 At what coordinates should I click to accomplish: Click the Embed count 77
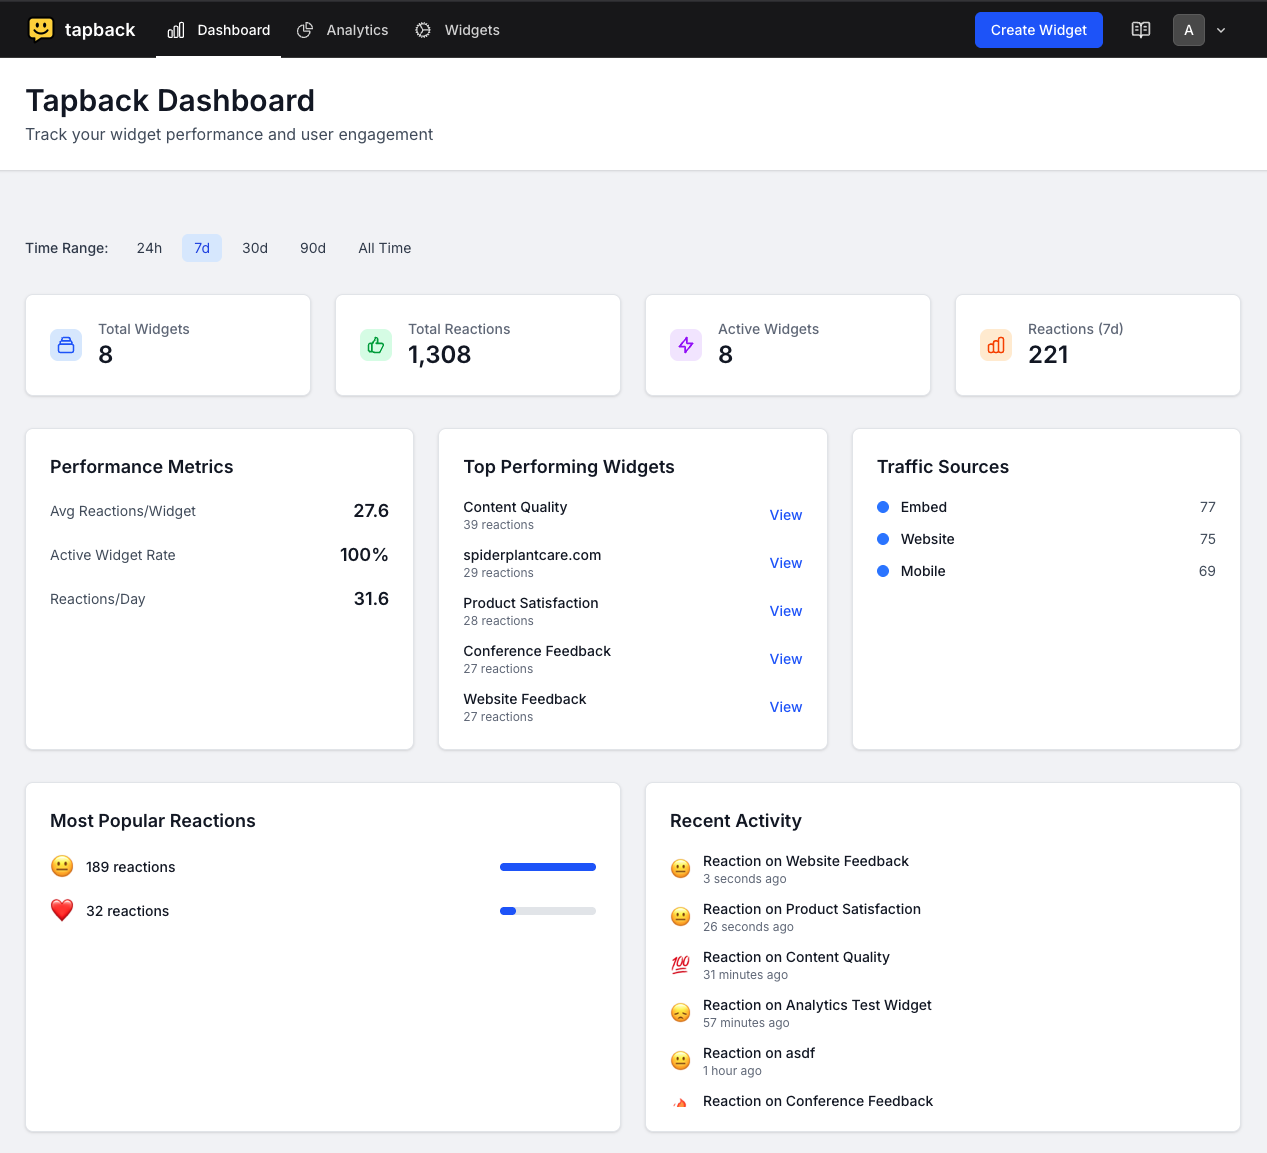pos(1208,507)
